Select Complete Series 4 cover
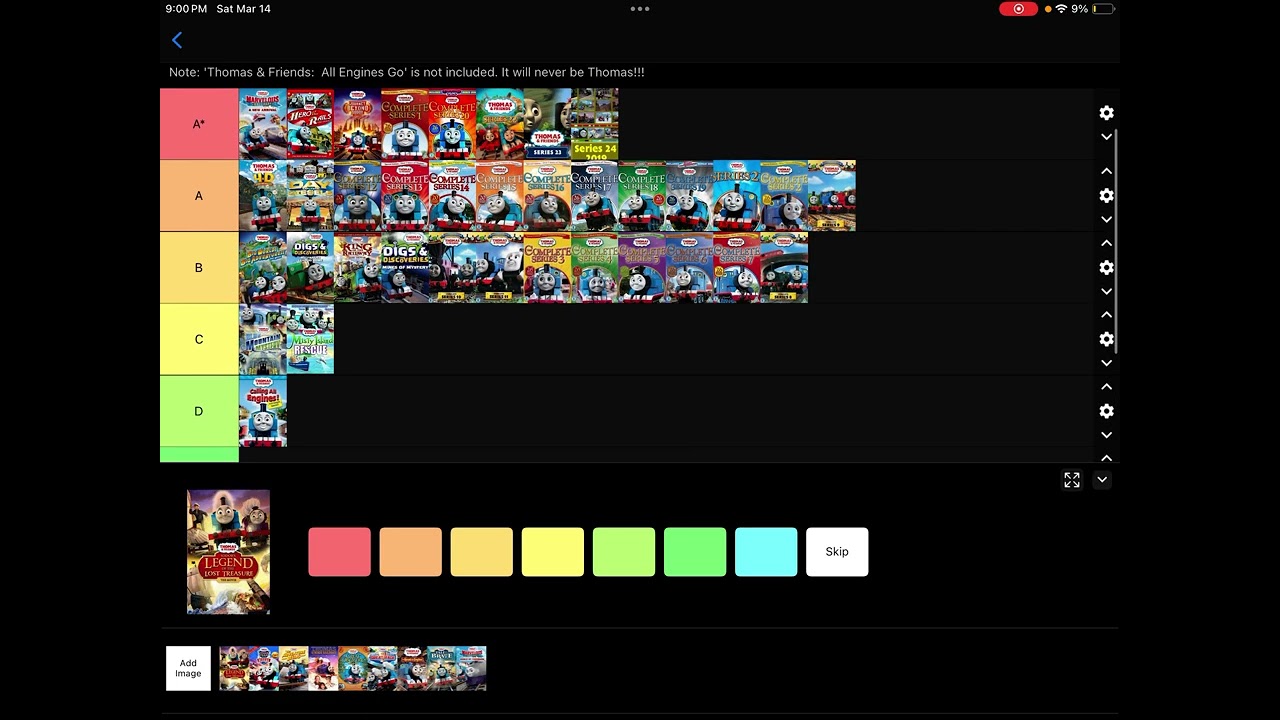1280x720 pixels. pyautogui.click(x=595, y=268)
